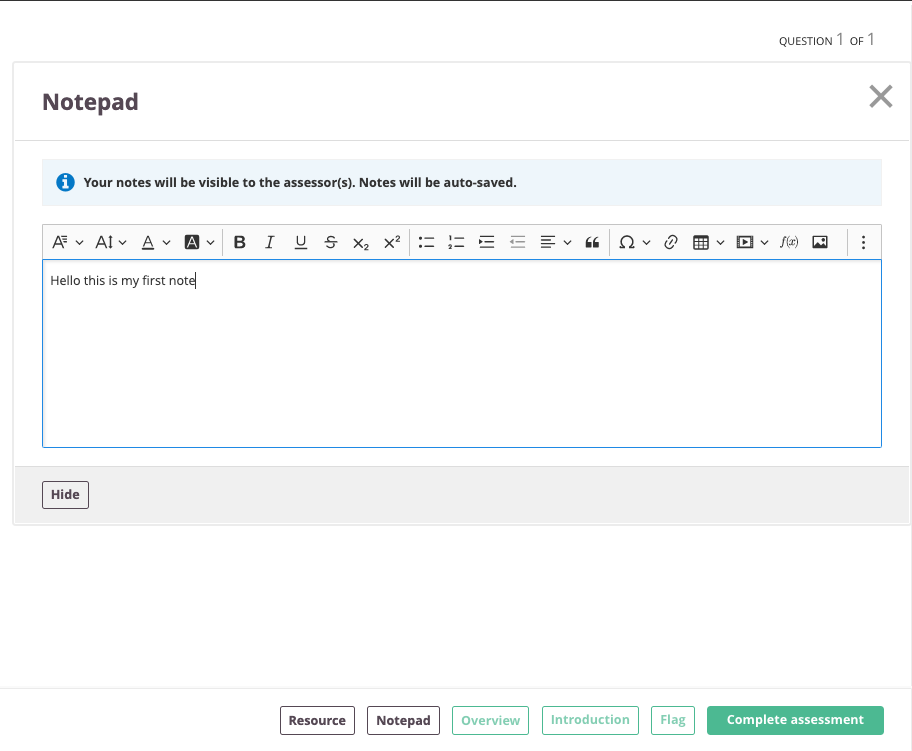Open the Overview tab

[x=490, y=720]
